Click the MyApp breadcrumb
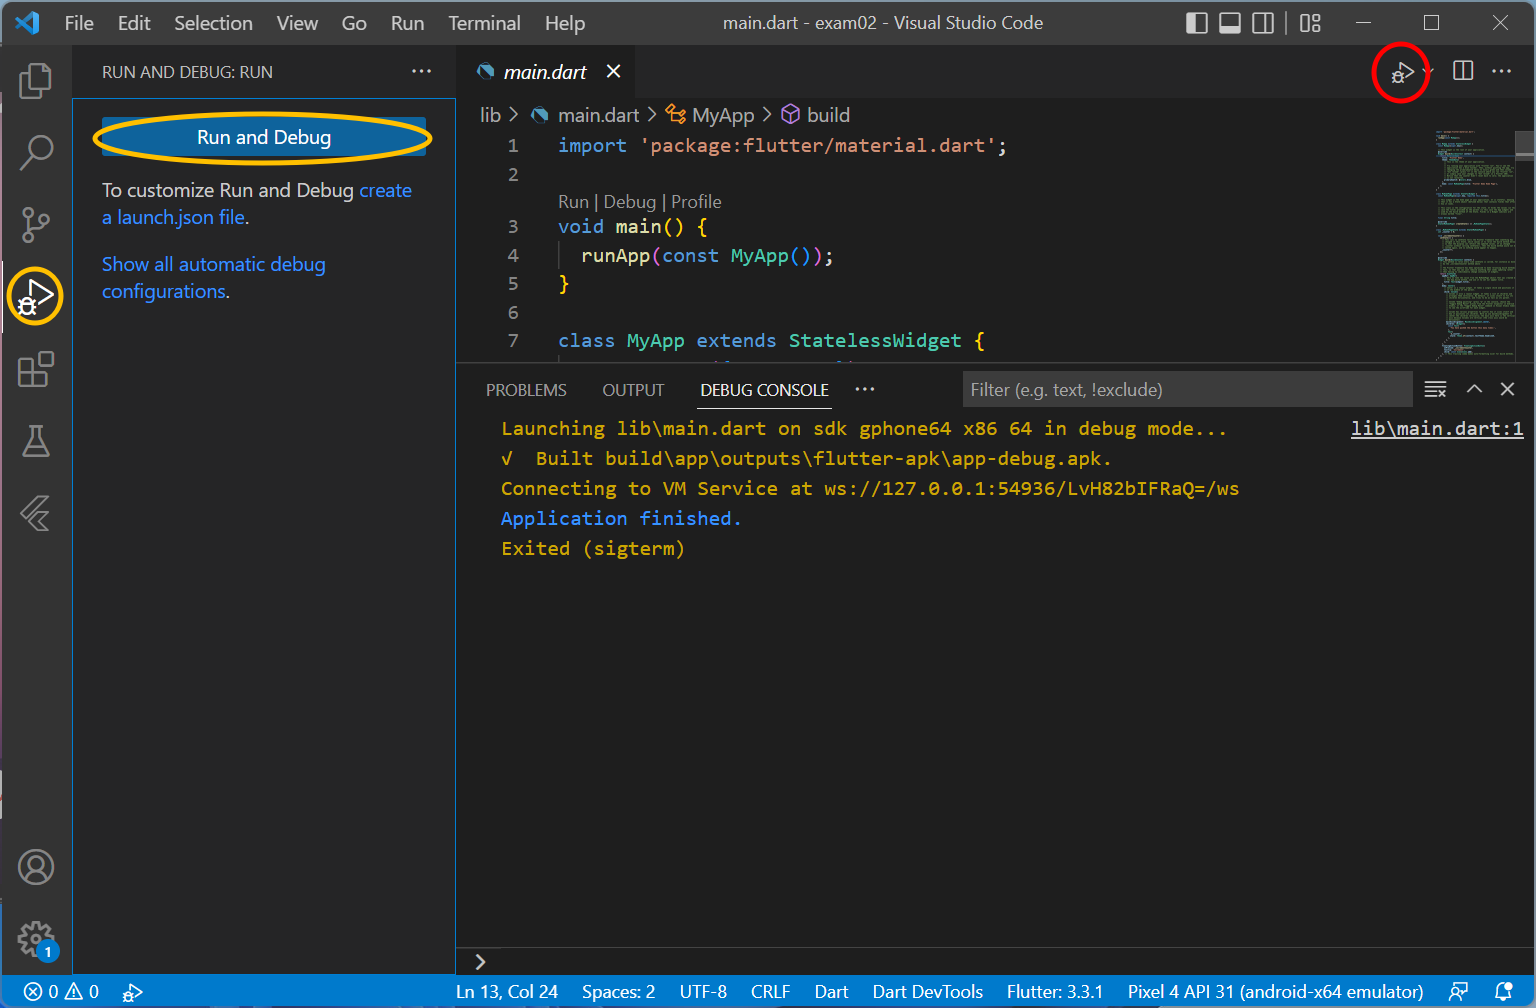Viewport: 1536px width, 1008px height. tap(723, 115)
